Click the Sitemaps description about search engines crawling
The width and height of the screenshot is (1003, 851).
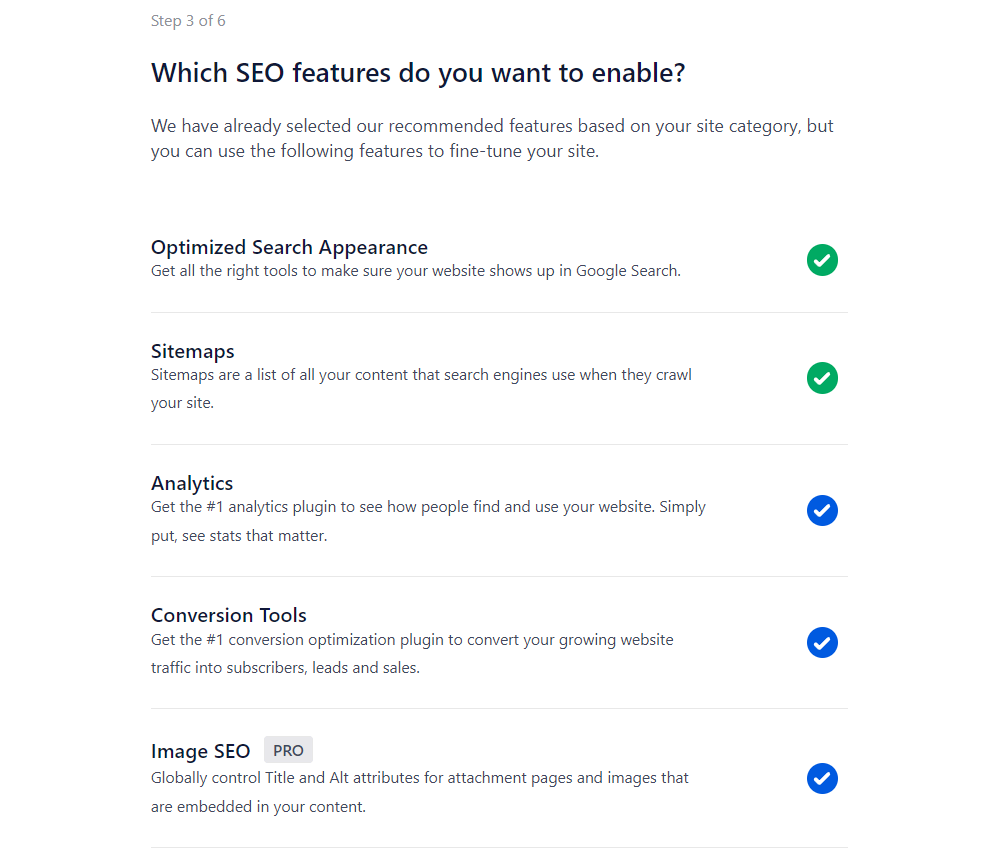click(421, 389)
